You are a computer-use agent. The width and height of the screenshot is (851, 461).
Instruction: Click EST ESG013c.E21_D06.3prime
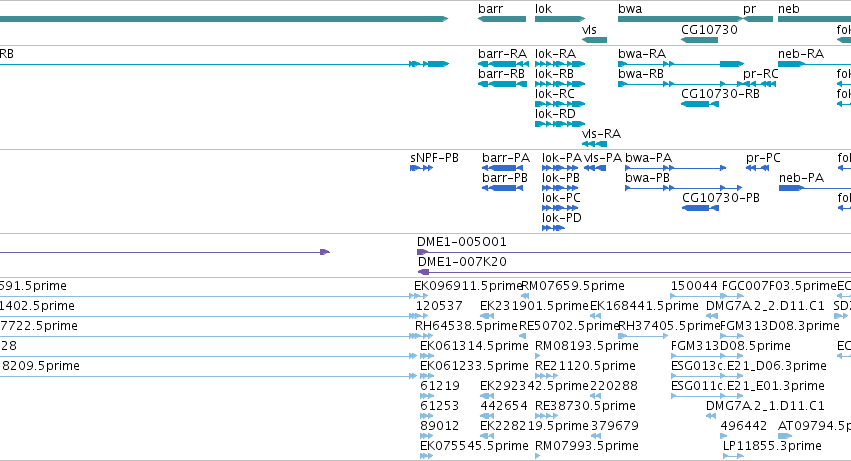pyautogui.click(x=707, y=376)
